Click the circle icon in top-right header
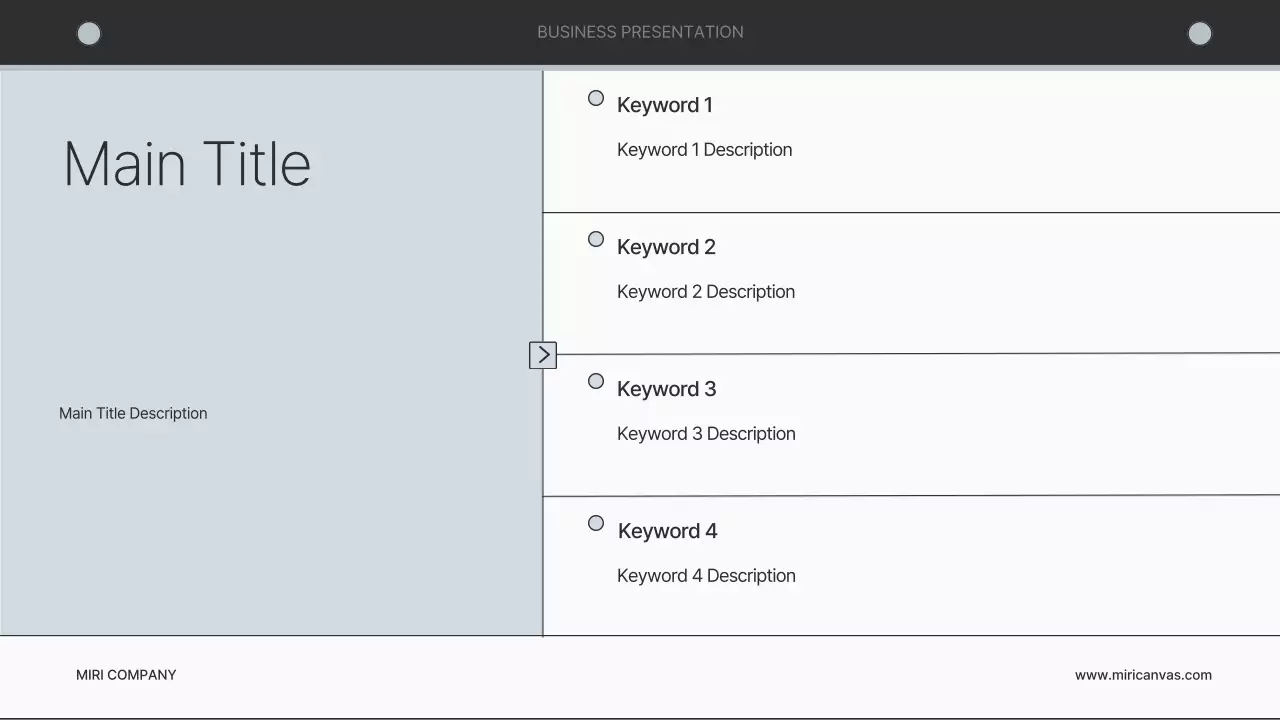The image size is (1280, 720). (x=1199, y=34)
